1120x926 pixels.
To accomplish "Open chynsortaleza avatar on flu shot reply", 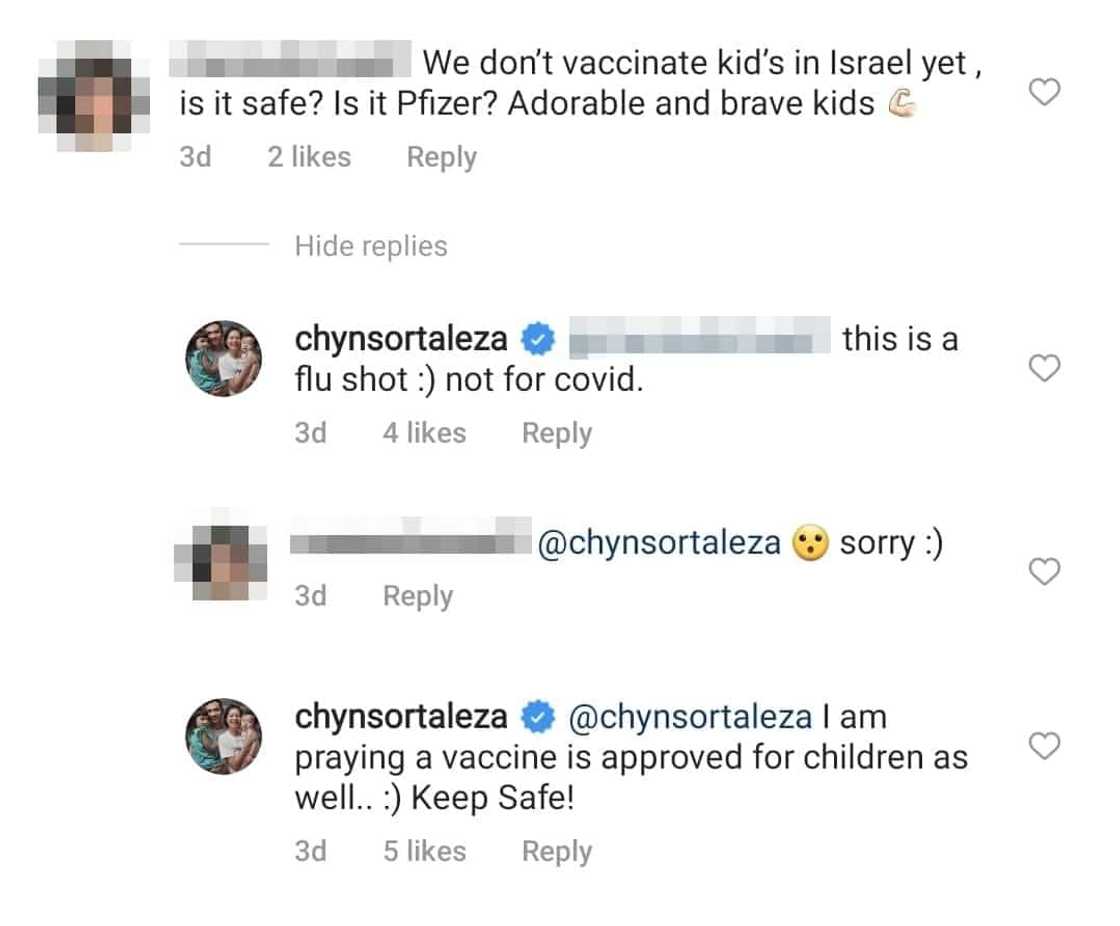I will click(x=224, y=359).
